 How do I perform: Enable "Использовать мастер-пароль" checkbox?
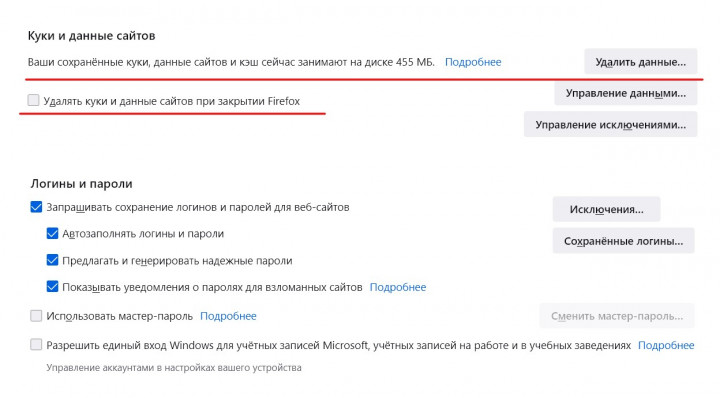[36, 316]
